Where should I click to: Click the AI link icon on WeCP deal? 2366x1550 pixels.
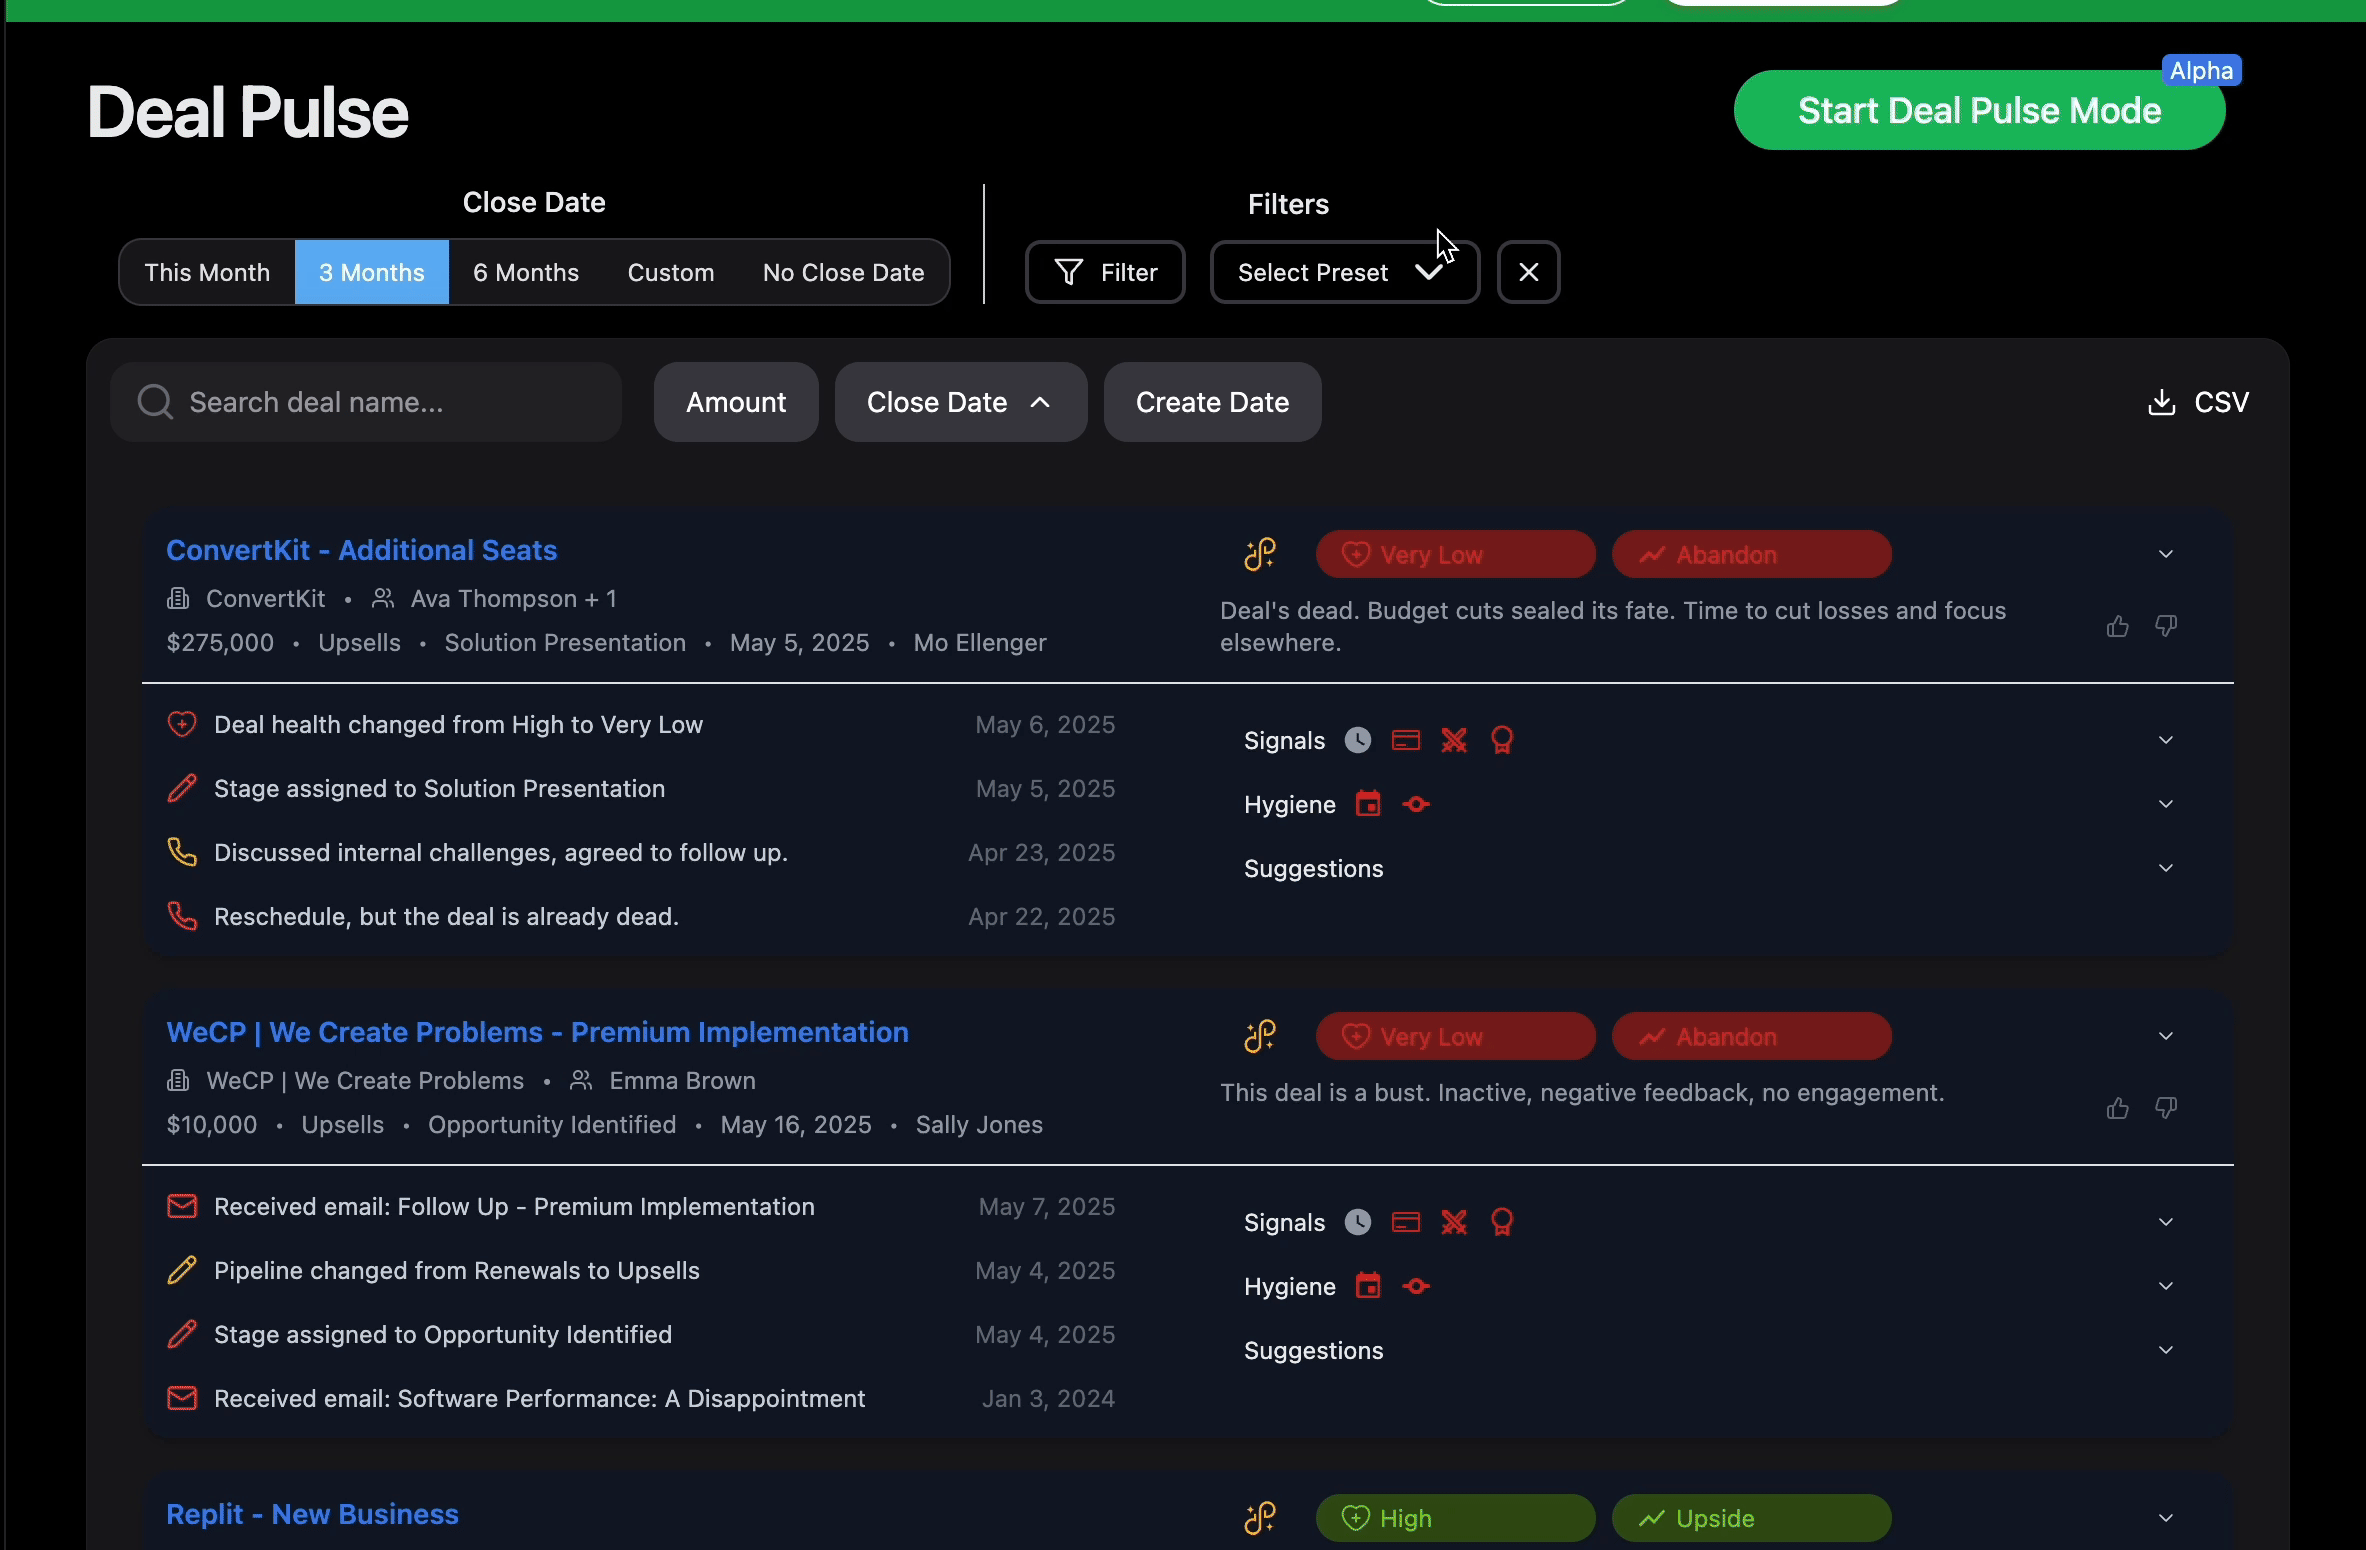pos(1260,1036)
